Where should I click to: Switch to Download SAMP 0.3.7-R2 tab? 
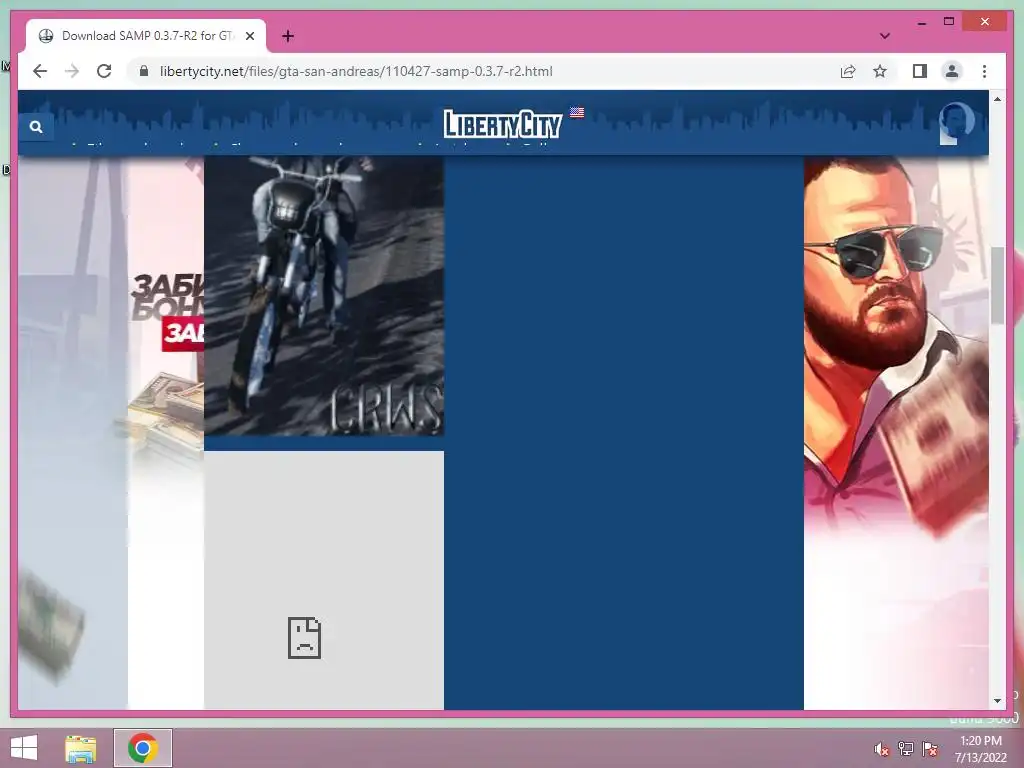(146, 36)
